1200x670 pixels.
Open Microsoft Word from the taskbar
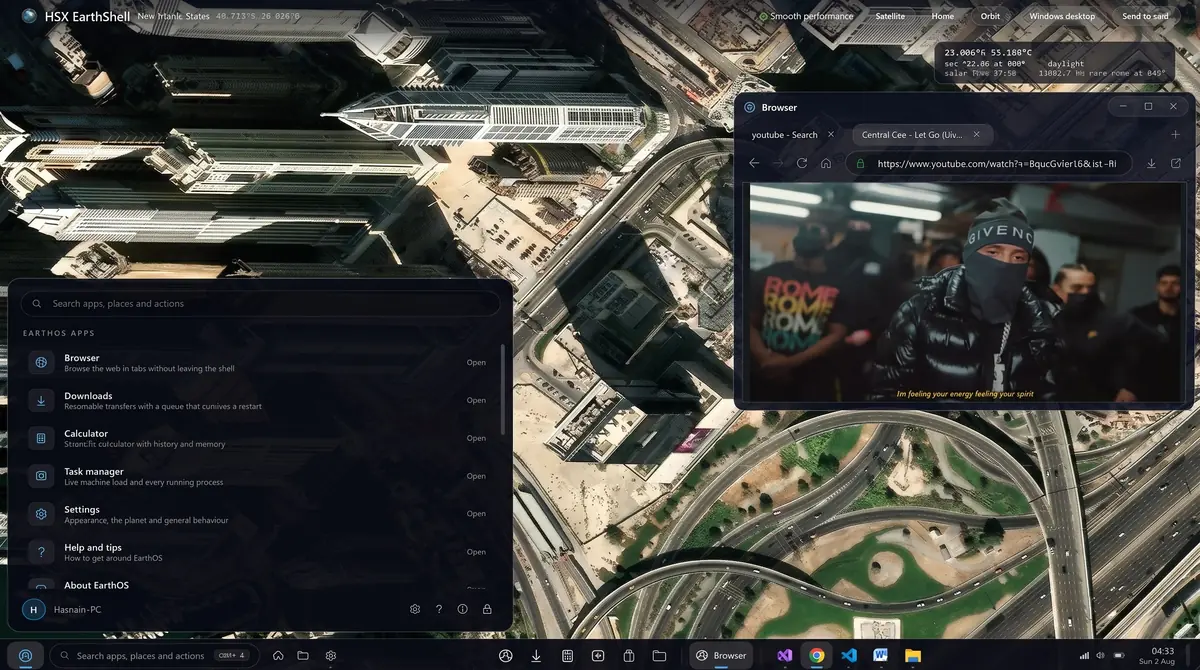[881, 656]
